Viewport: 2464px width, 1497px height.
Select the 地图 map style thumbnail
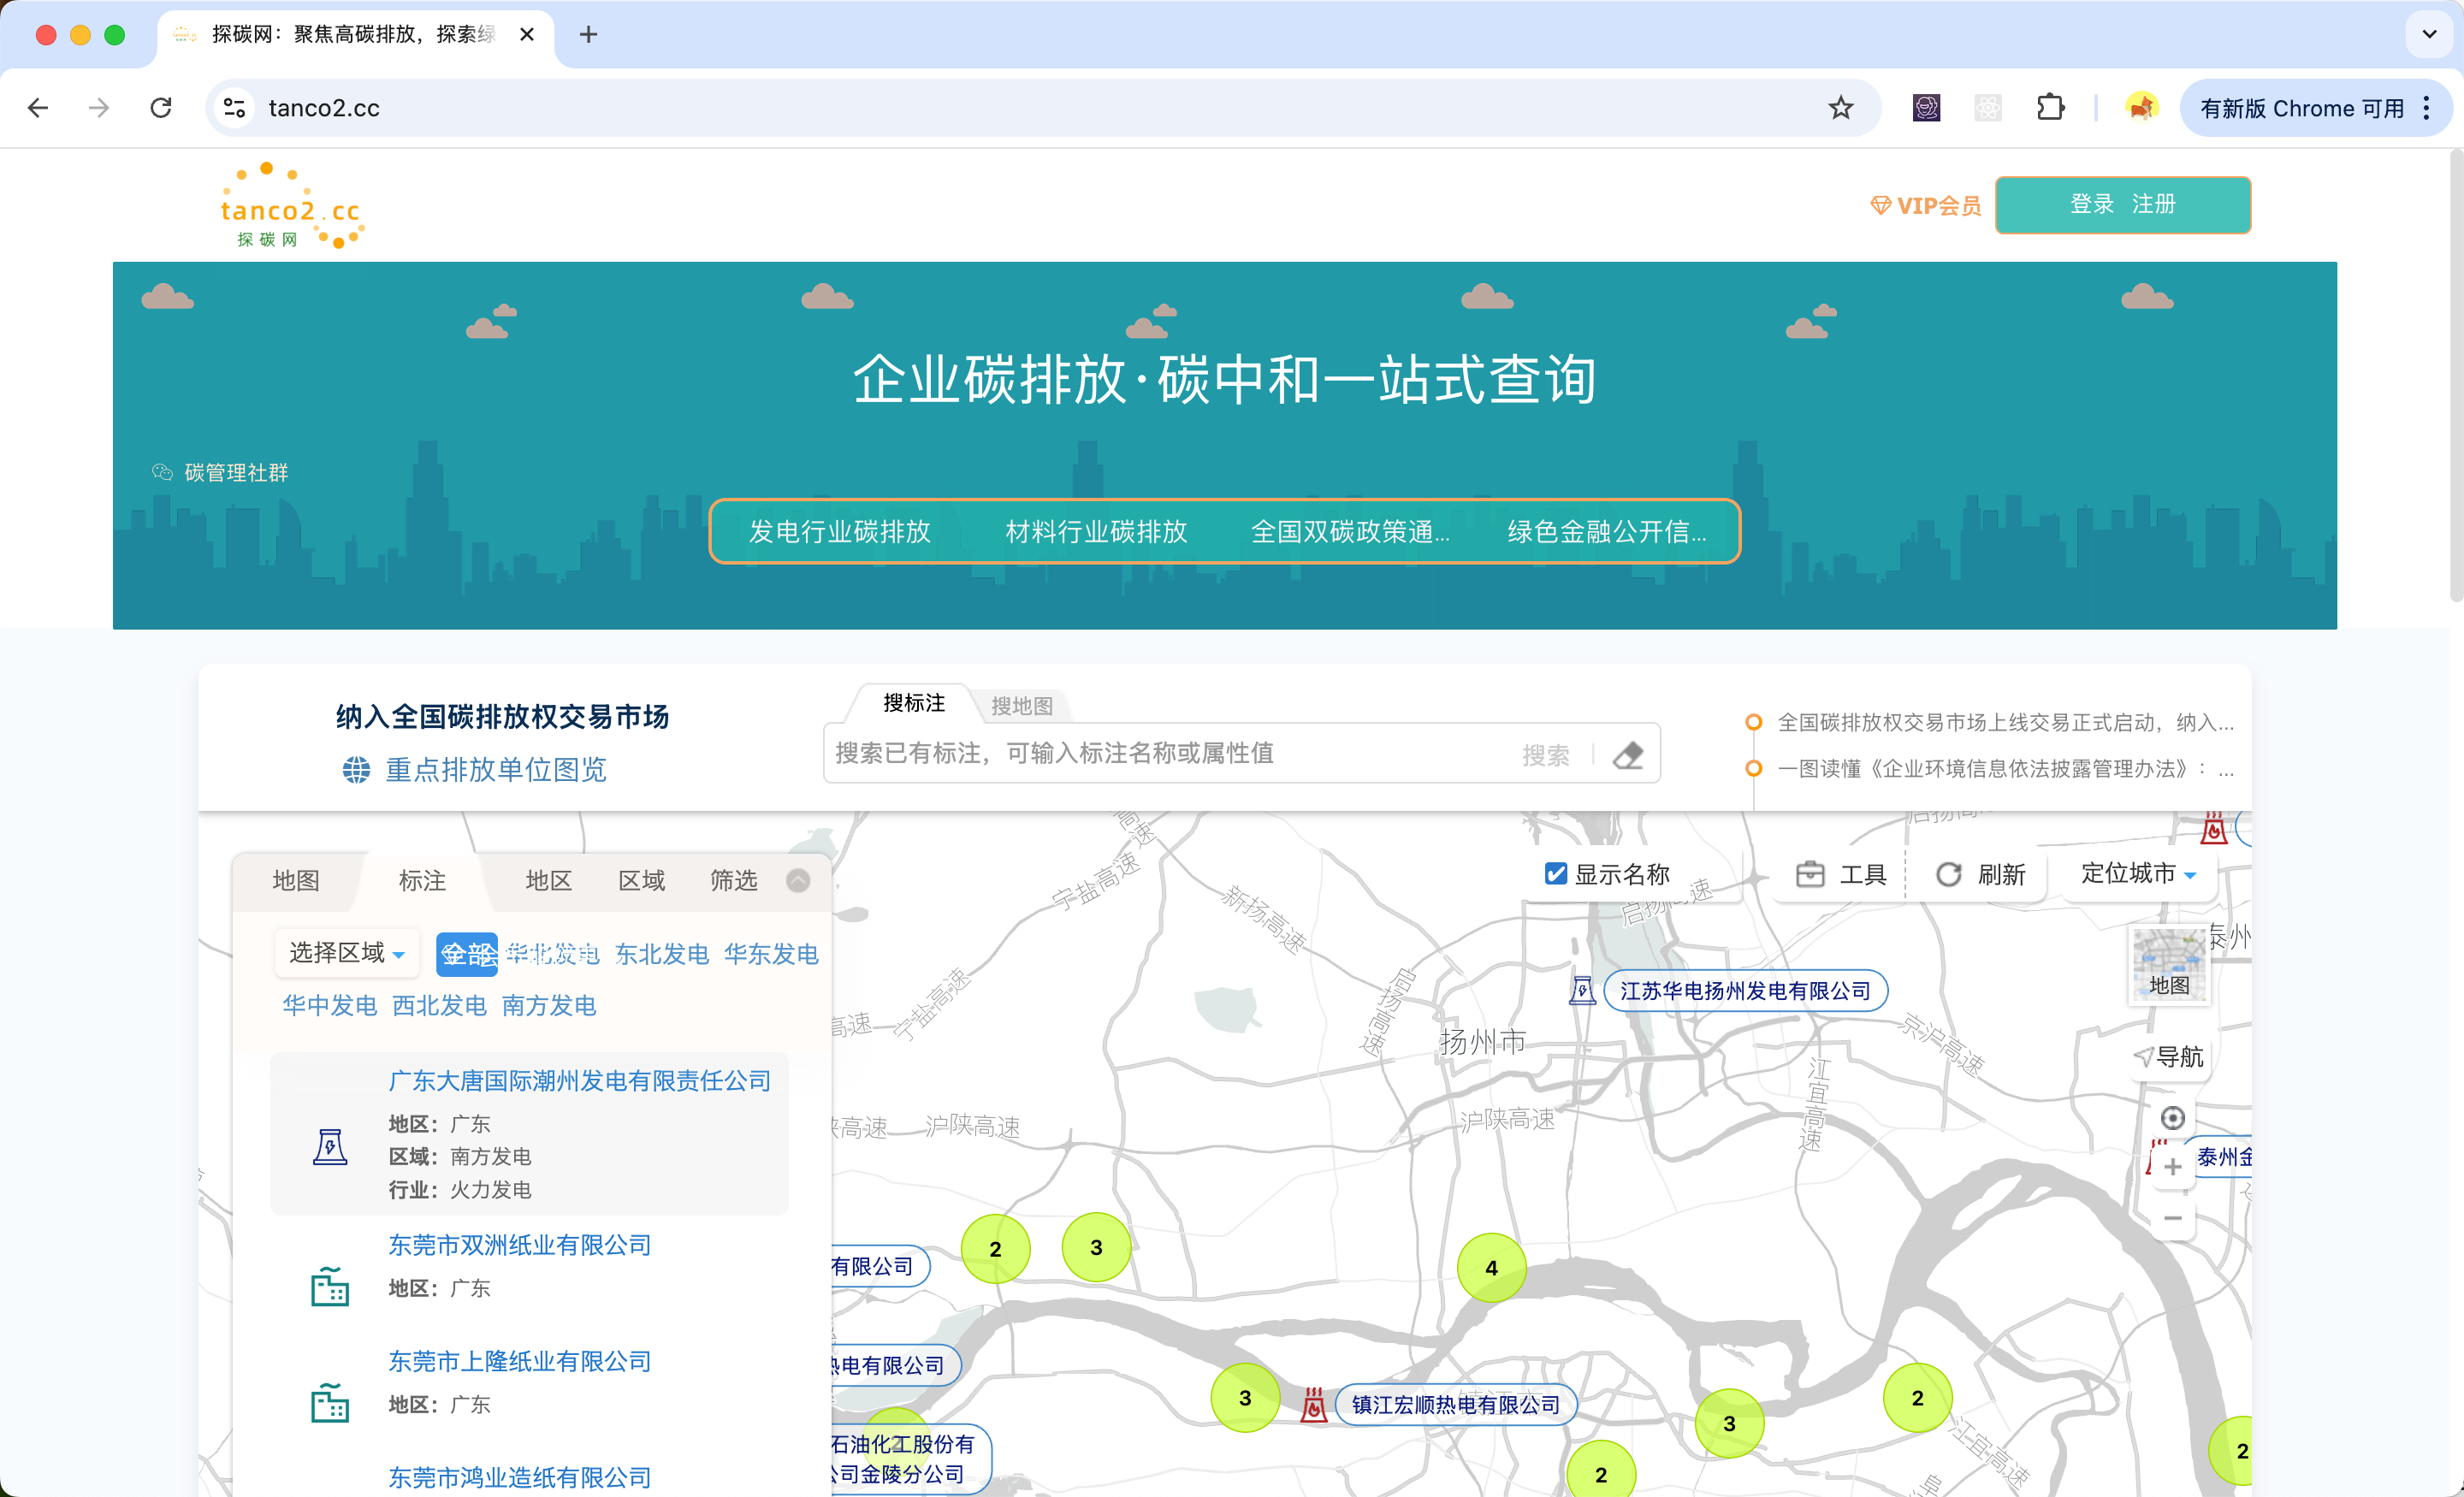click(2169, 965)
